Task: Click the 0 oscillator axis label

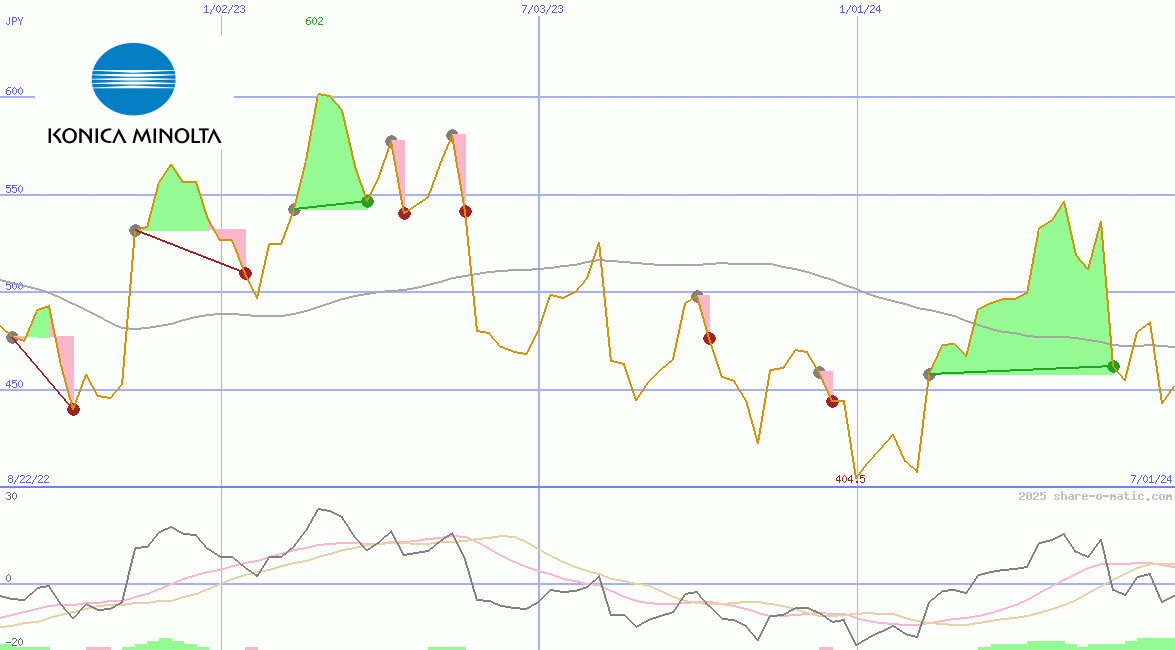Action: tap(8, 578)
